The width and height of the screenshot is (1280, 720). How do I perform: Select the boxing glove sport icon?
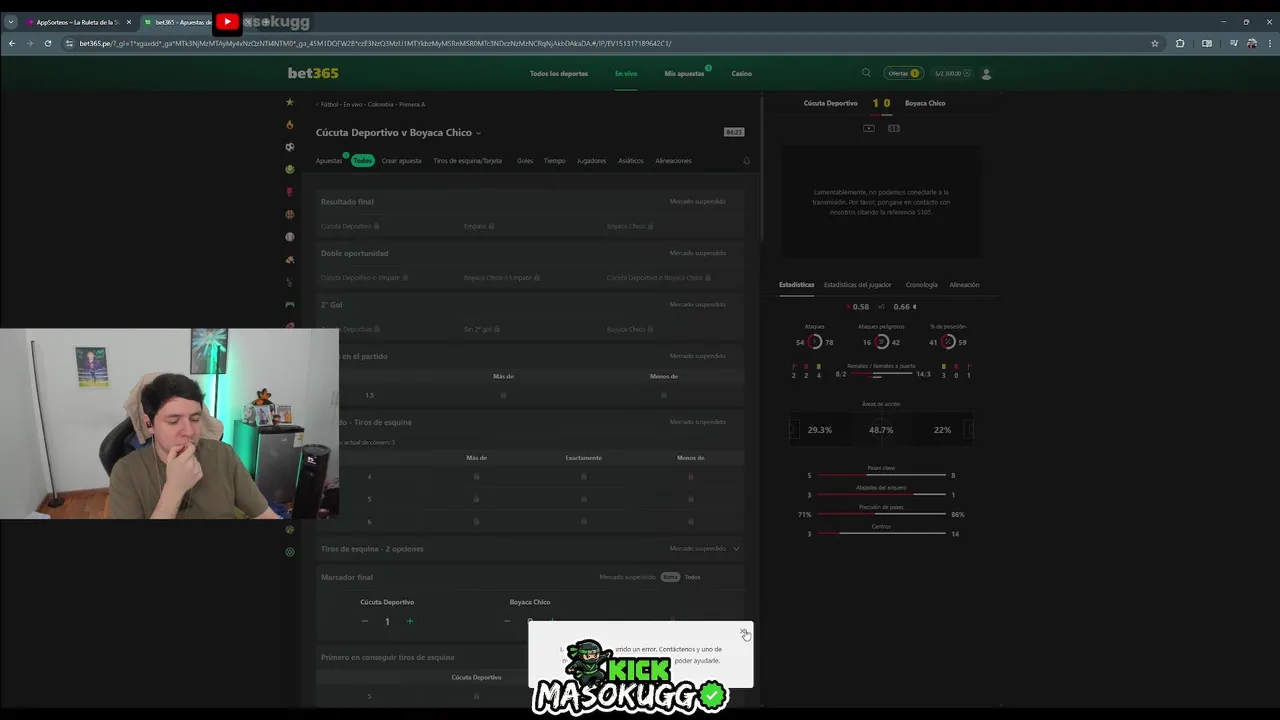[x=290, y=192]
